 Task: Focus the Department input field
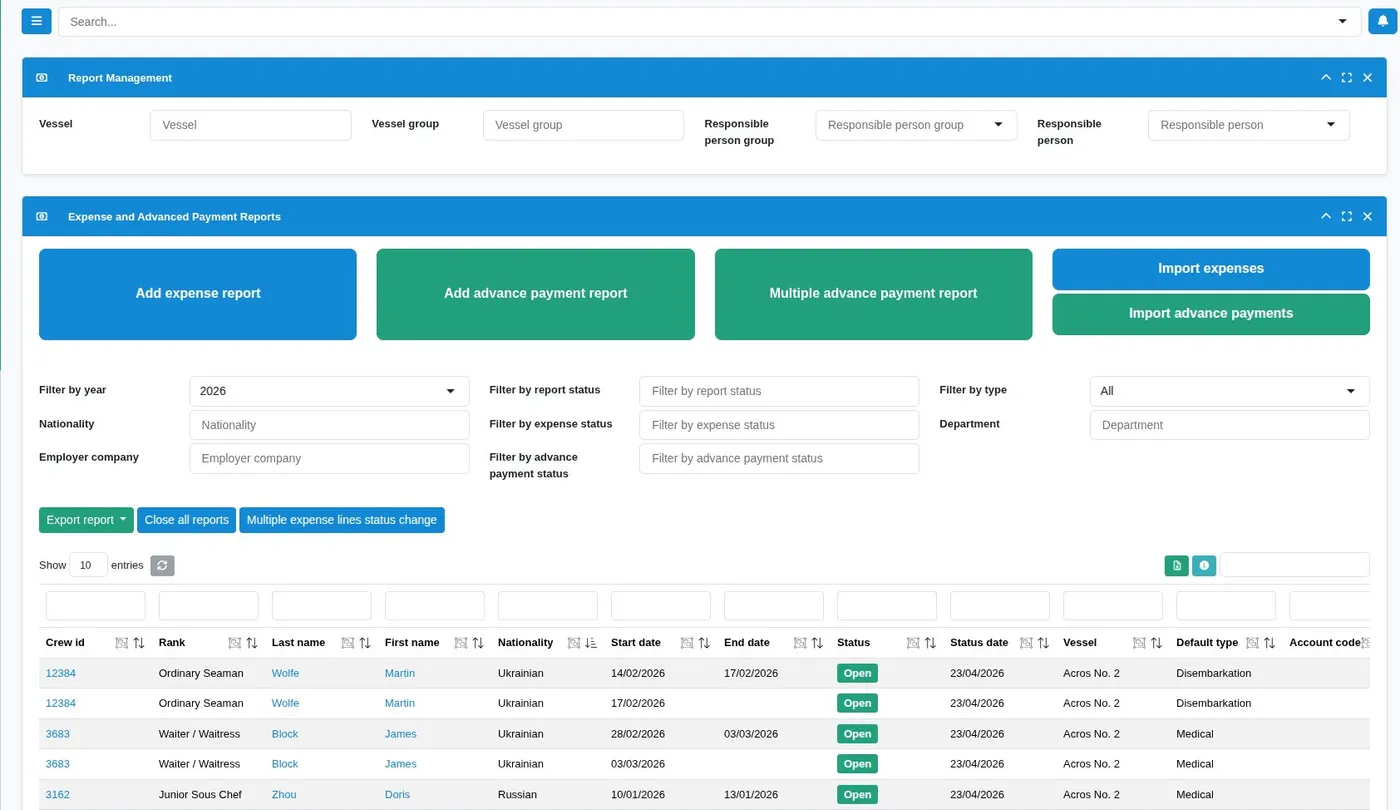[1229, 425]
